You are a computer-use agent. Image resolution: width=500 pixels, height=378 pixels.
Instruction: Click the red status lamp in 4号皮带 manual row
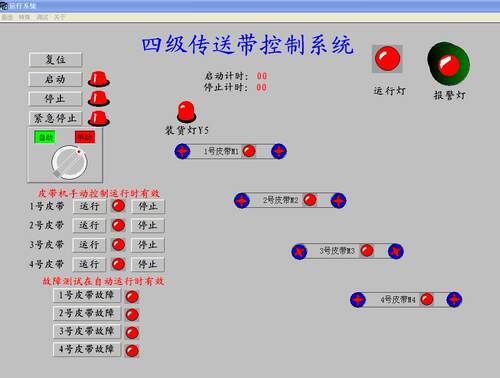(x=118, y=264)
